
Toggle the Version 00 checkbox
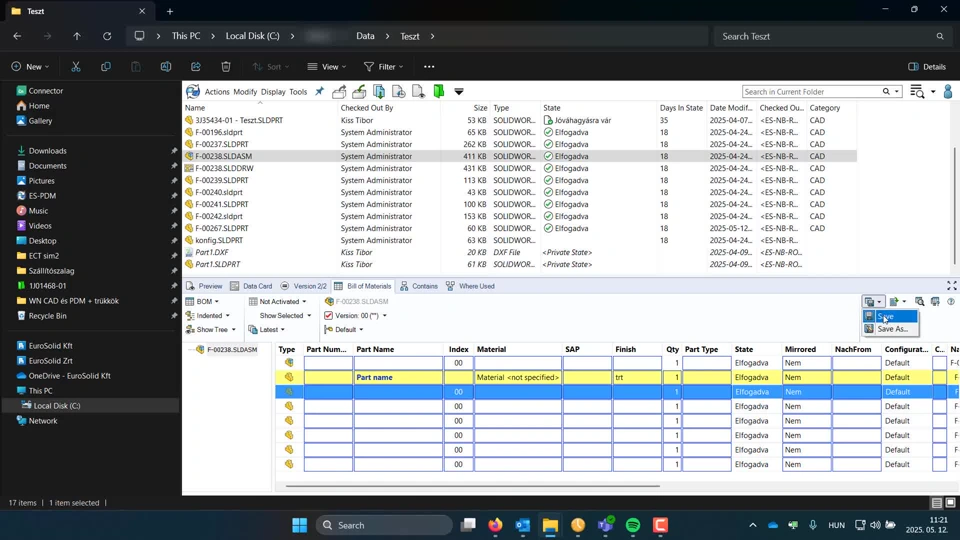328,316
